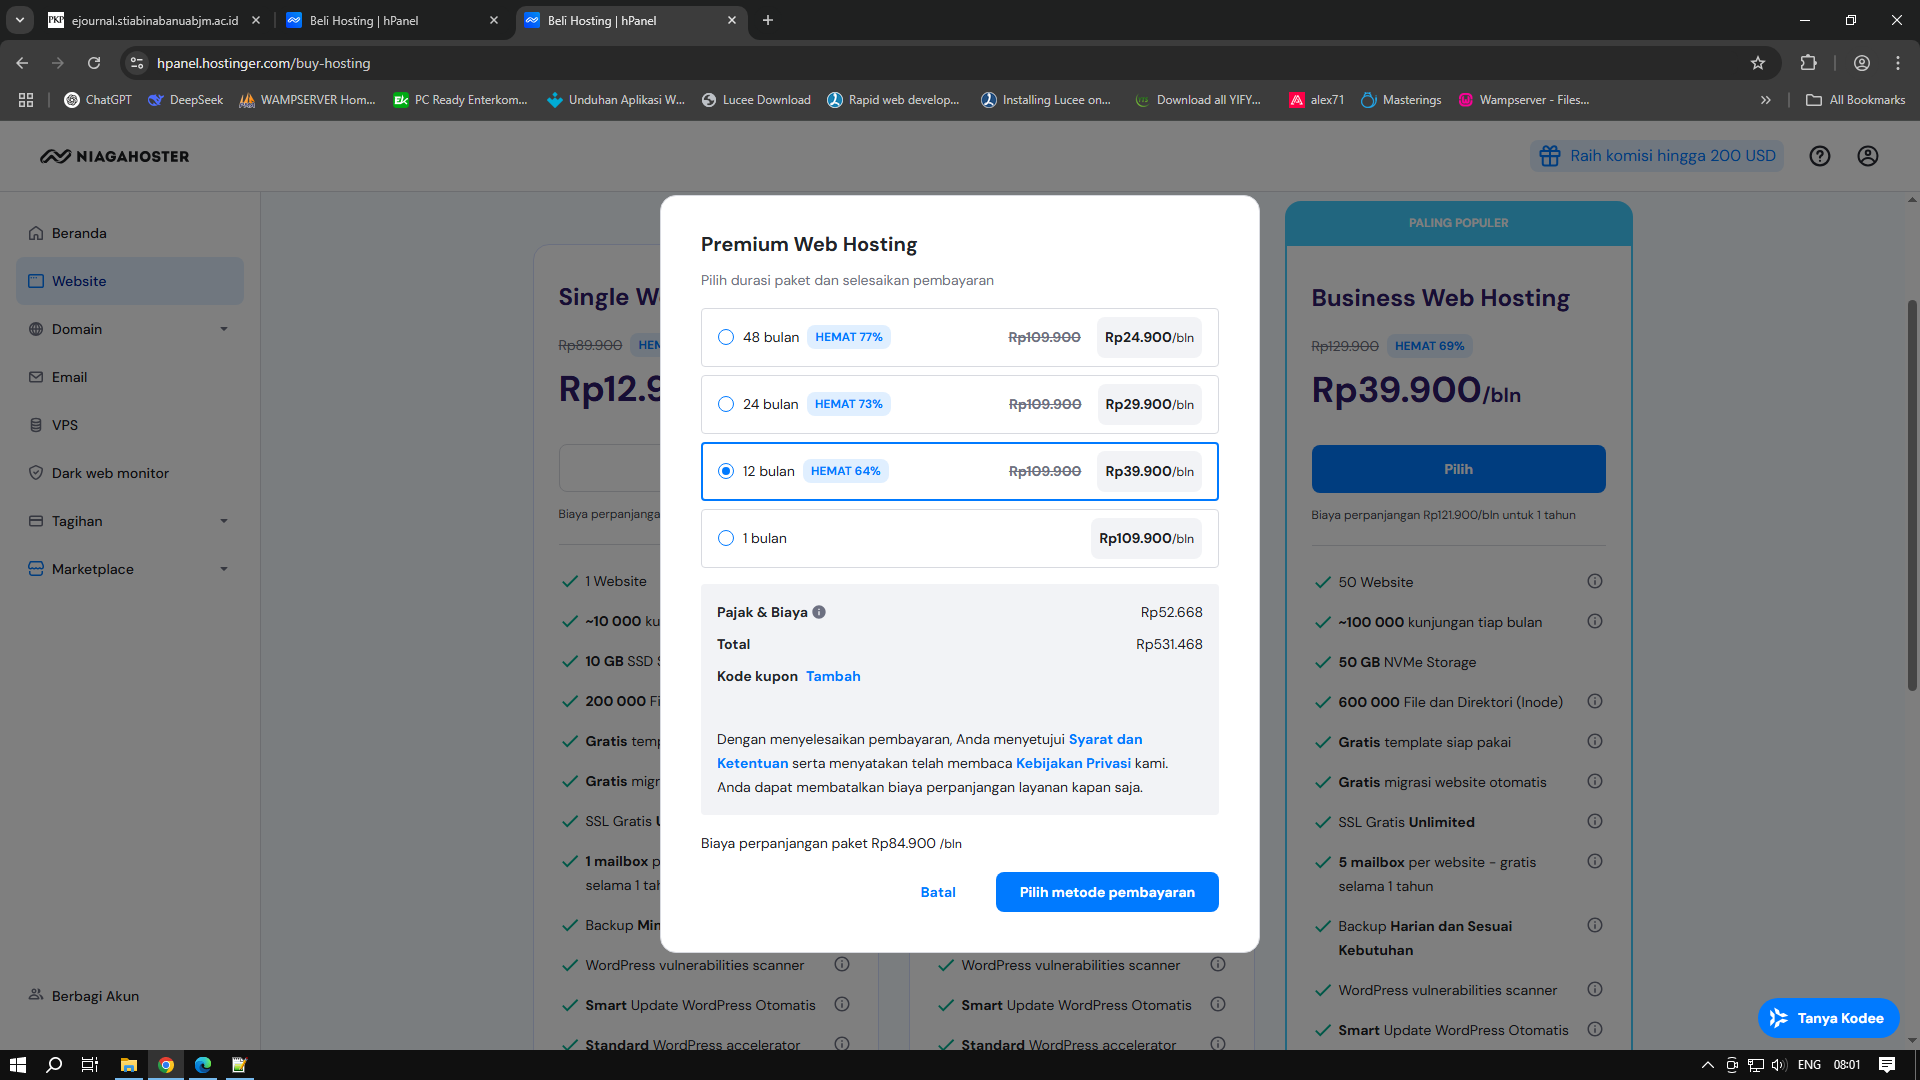Select the 48 bulan plan radio button
Image resolution: width=1920 pixels, height=1080 pixels.
pyautogui.click(x=726, y=338)
